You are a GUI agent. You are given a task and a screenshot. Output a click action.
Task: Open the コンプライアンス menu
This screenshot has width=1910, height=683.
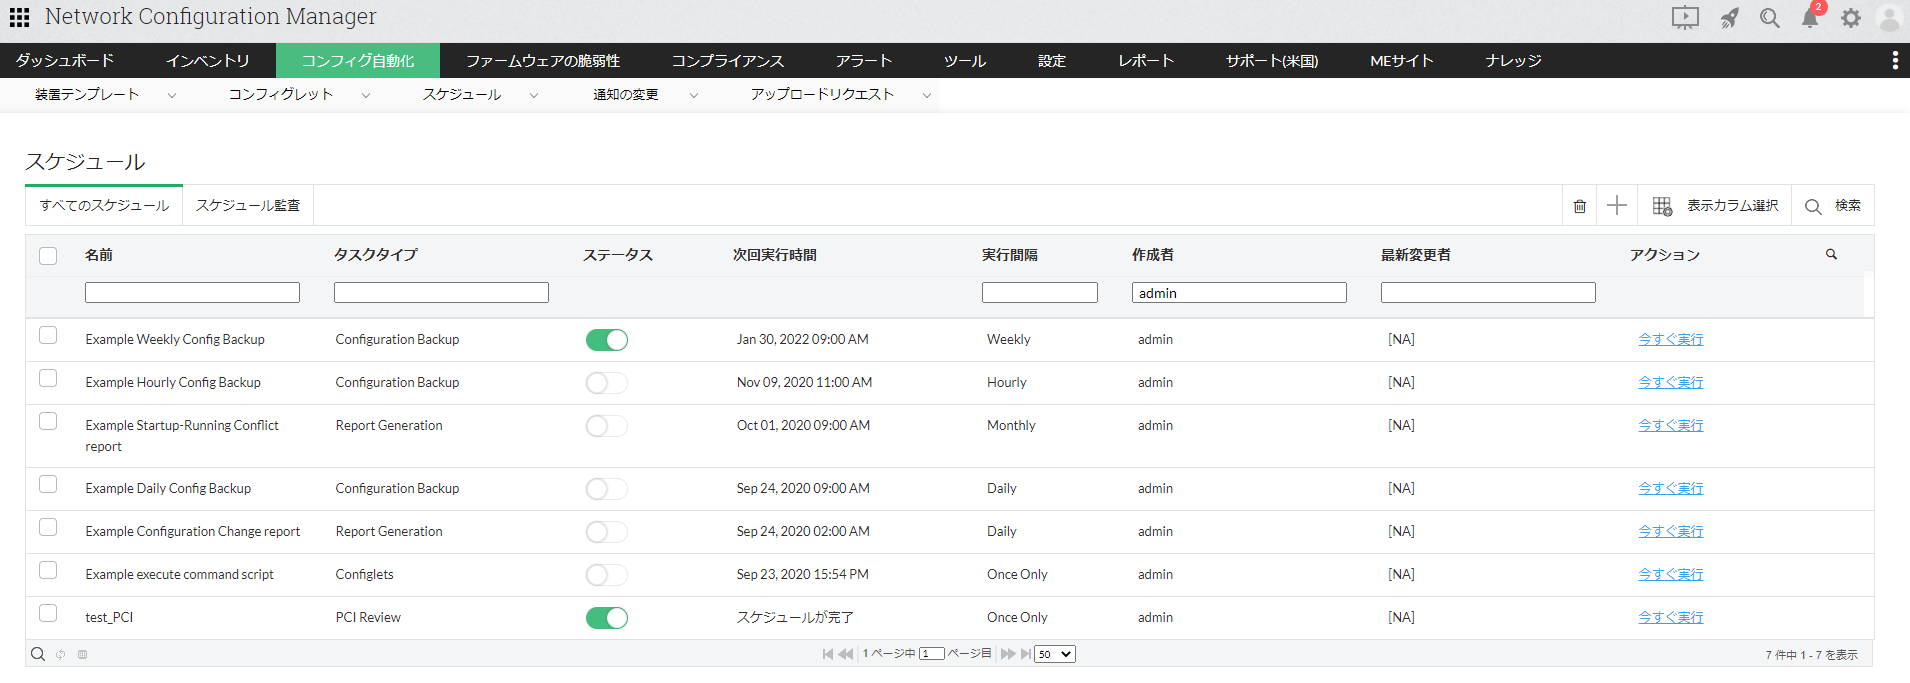[x=727, y=61]
